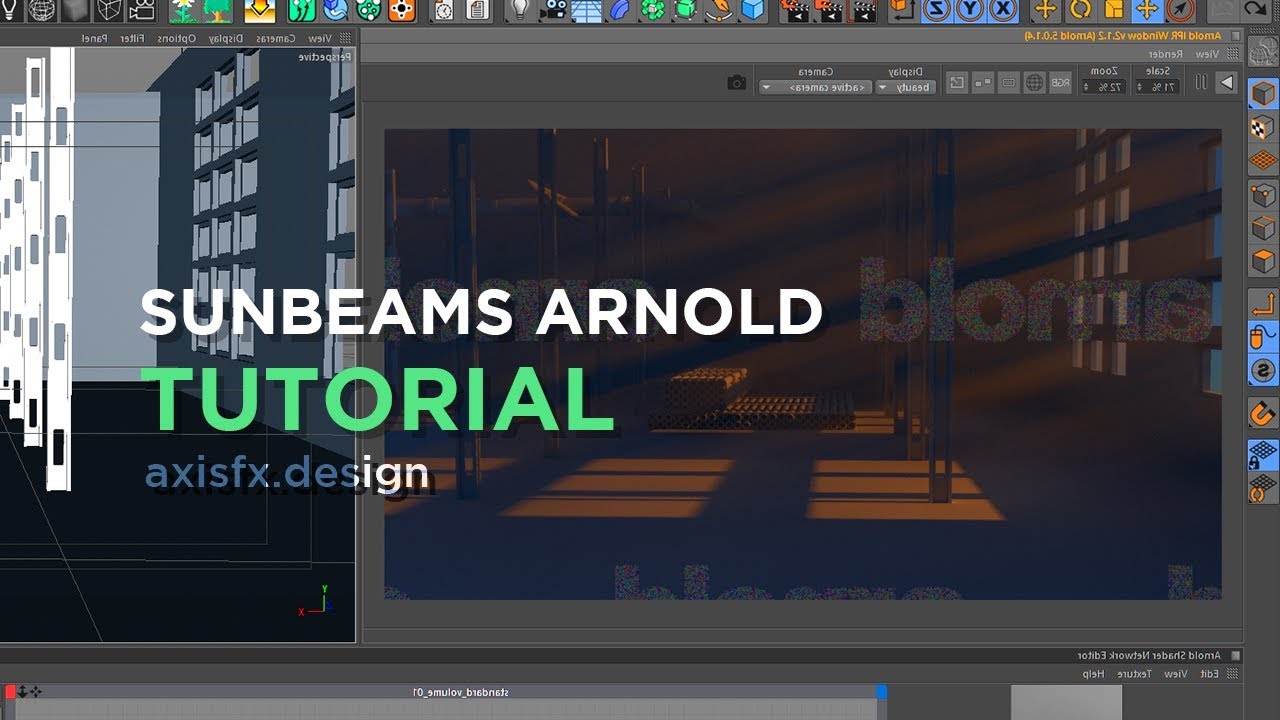
Task: Click the document page icon in toolbar
Action: click(477, 10)
